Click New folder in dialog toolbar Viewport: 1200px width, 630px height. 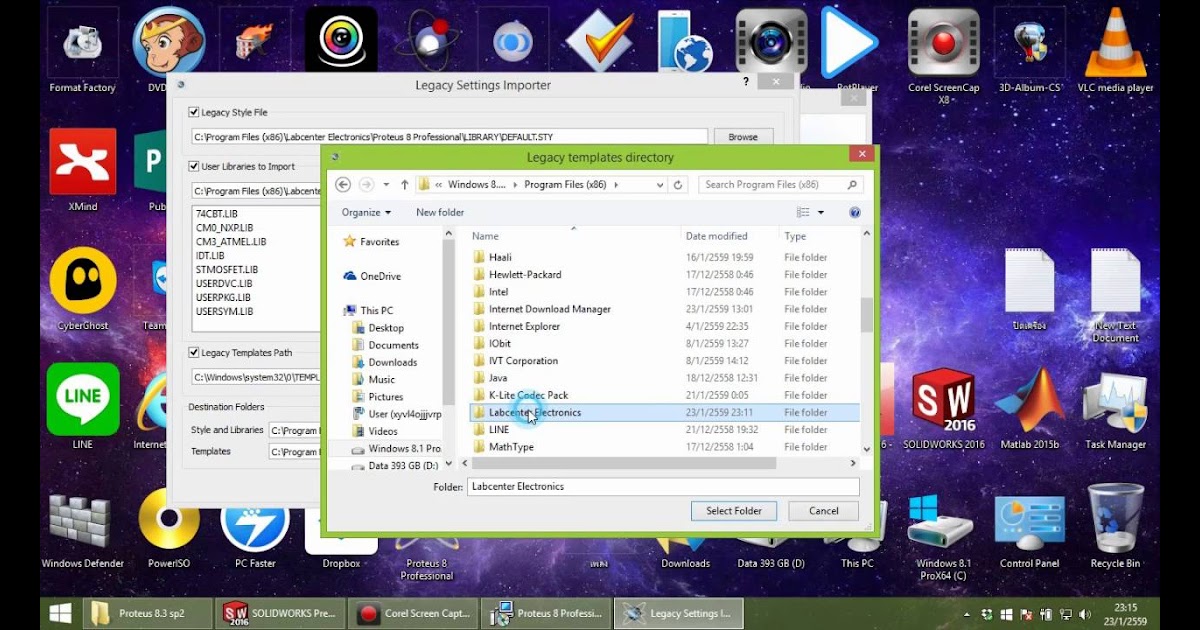click(440, 212)
